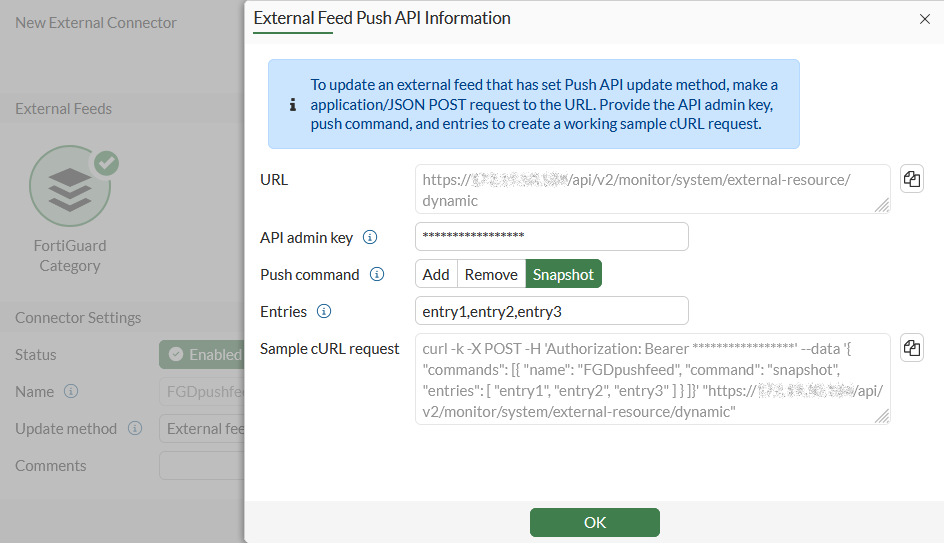Click the Update method info icon
This screenshot has width=944, height=543.
coord(135,429)
